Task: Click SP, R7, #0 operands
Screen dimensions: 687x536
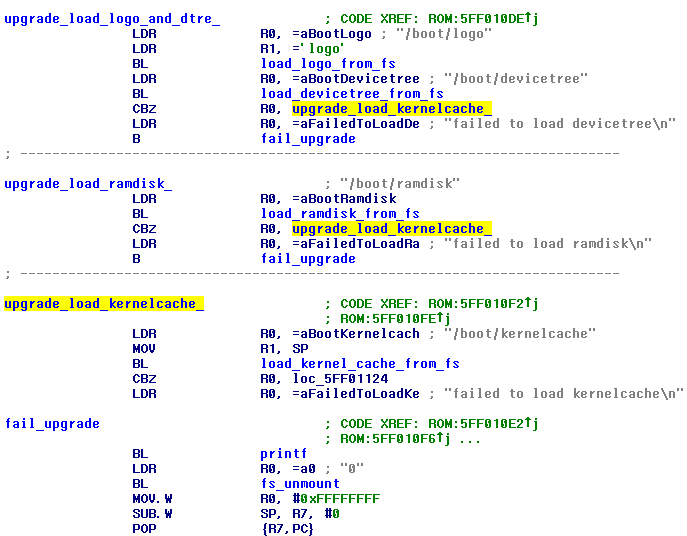Action: (300, 514)
